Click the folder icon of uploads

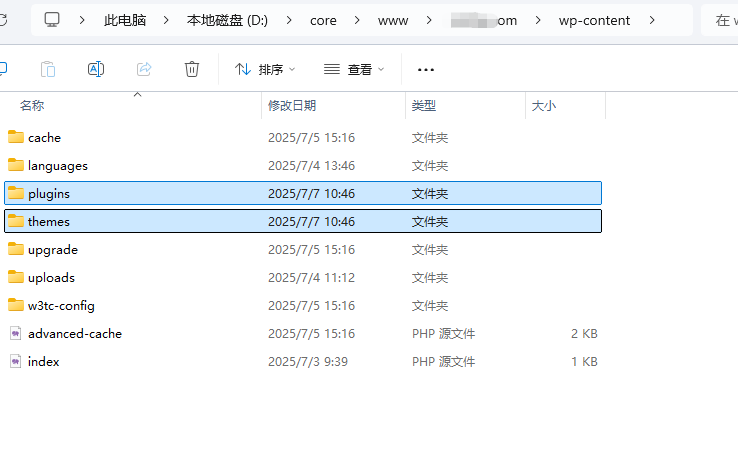(x=16, y=277)
